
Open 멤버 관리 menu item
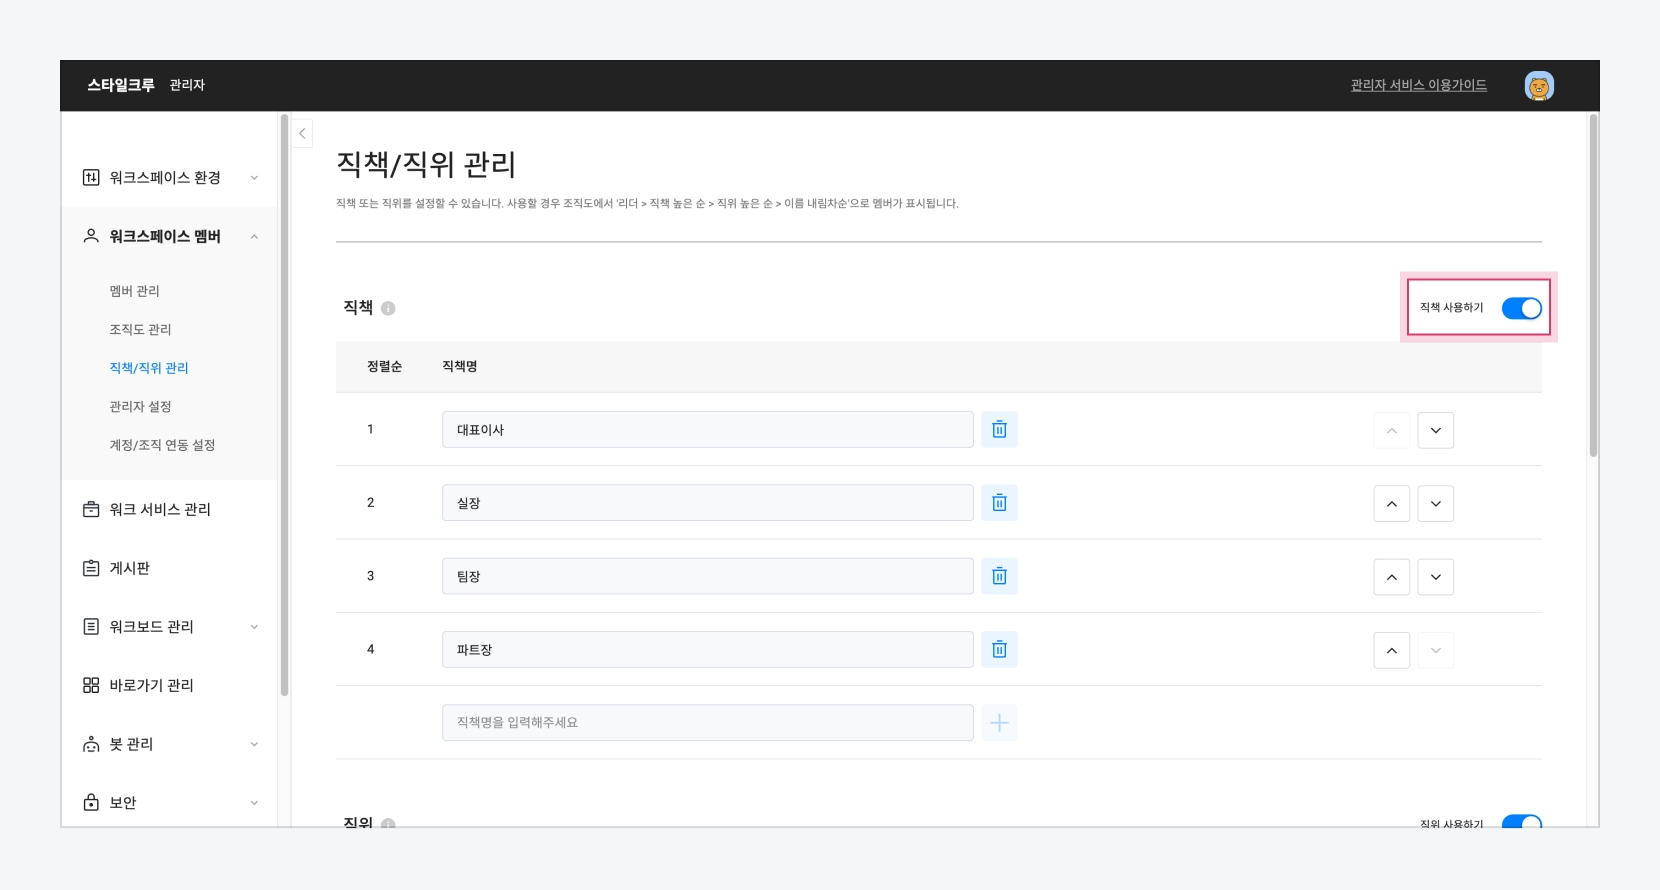pyautogui.click(x=135, y=291)
